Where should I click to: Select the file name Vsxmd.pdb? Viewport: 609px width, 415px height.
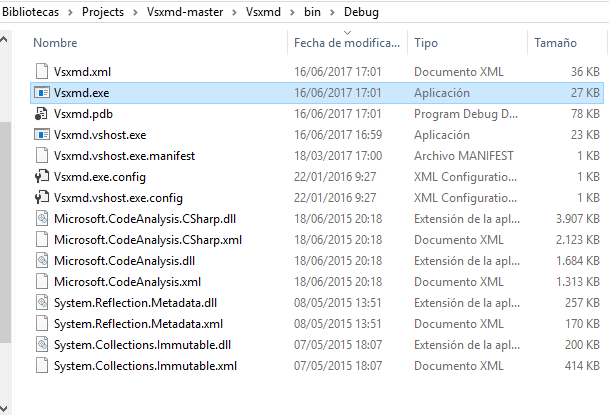(x=83, y=114)
